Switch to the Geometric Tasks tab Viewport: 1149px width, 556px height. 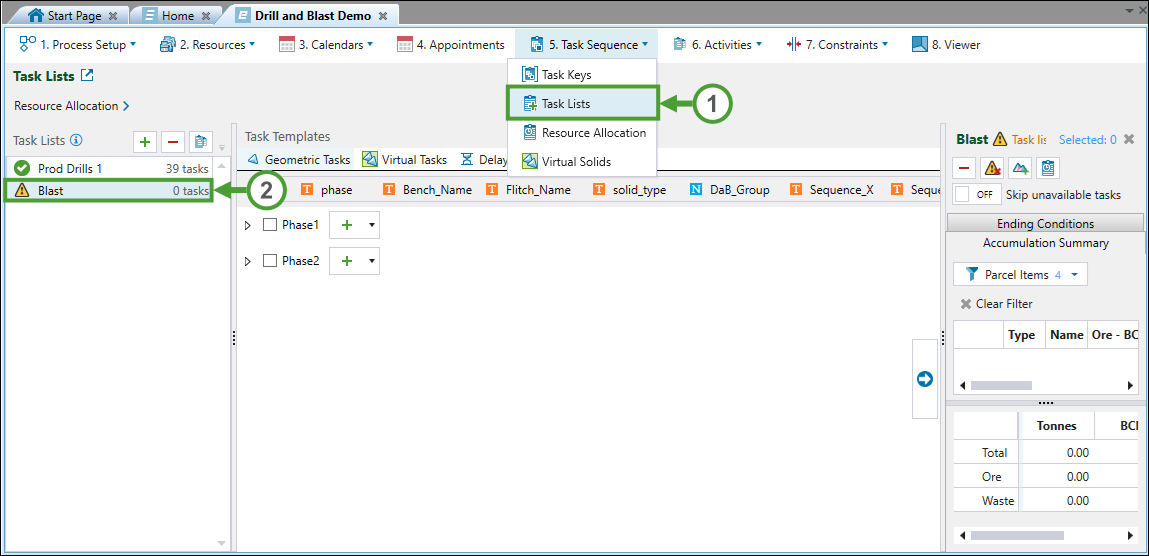click(x=298, y=159)
